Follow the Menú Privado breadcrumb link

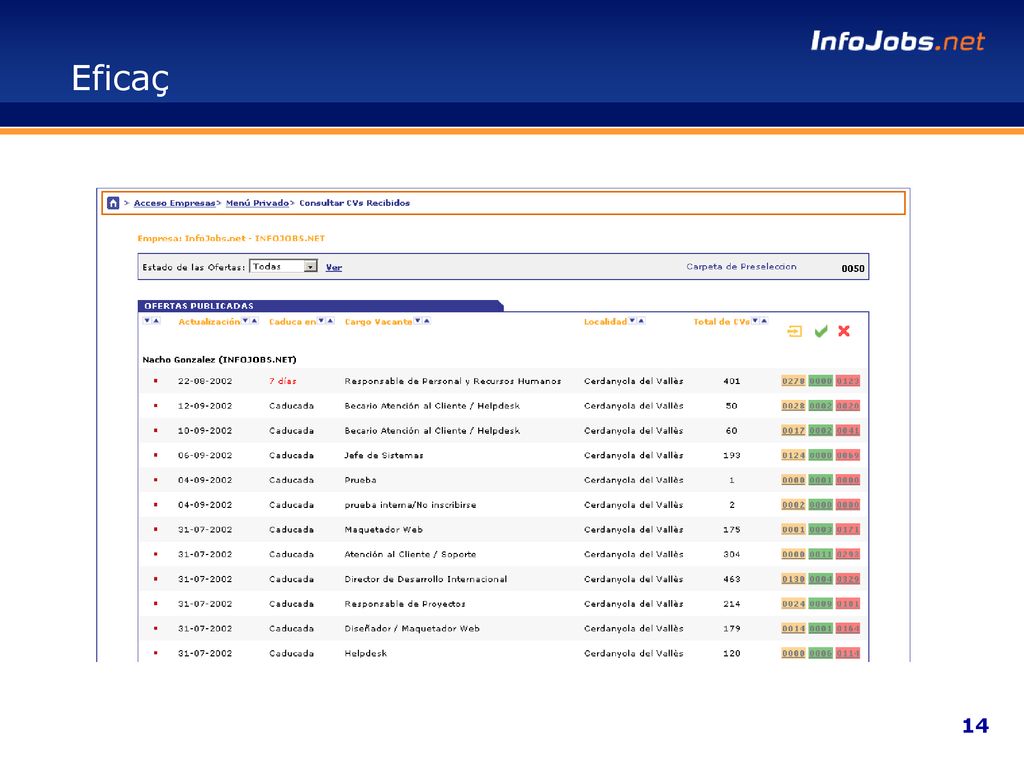click(257, 203)
